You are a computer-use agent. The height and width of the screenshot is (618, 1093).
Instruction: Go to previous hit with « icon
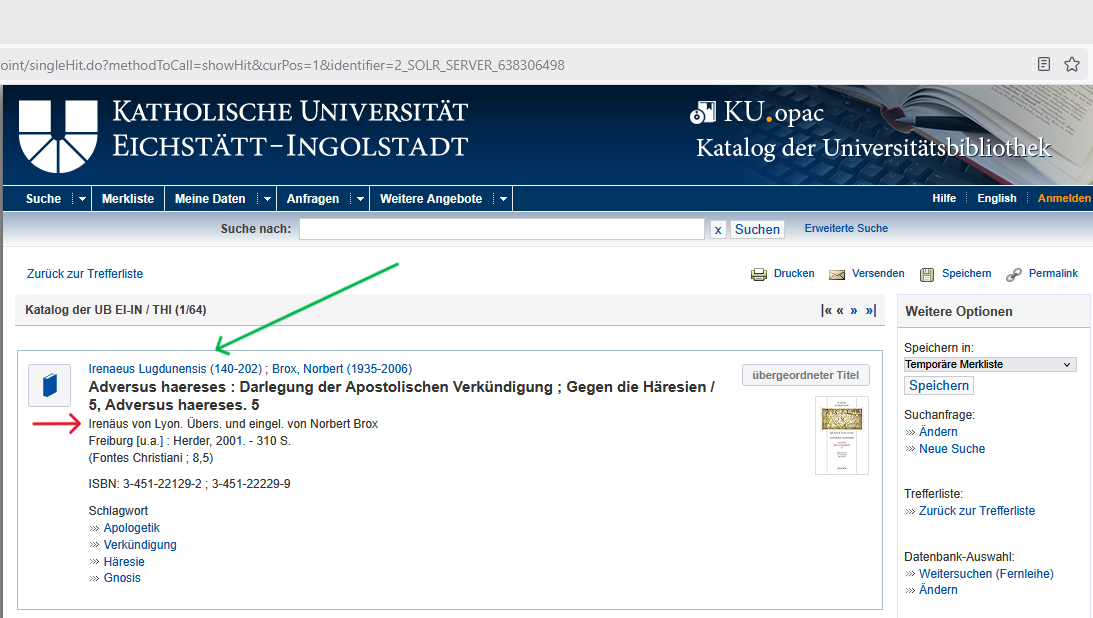[x=840, y=311]
